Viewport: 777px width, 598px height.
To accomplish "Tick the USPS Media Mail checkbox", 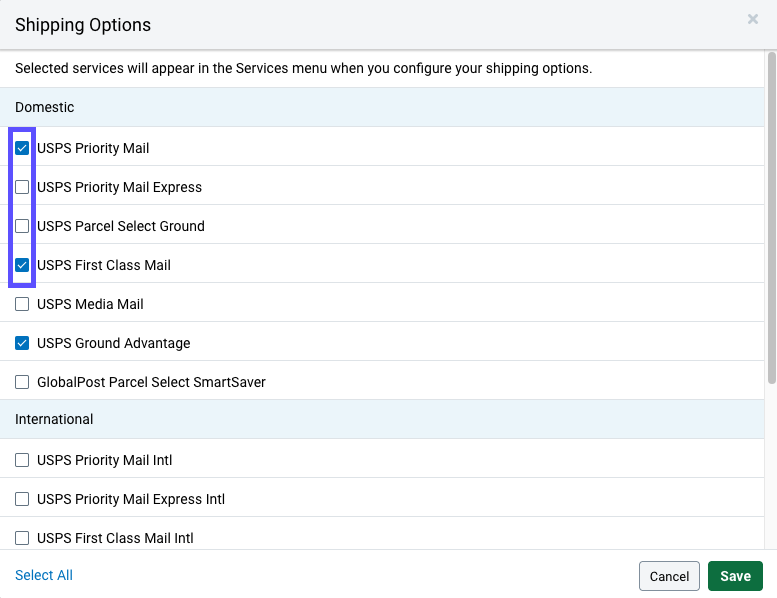I will [22, 304].
